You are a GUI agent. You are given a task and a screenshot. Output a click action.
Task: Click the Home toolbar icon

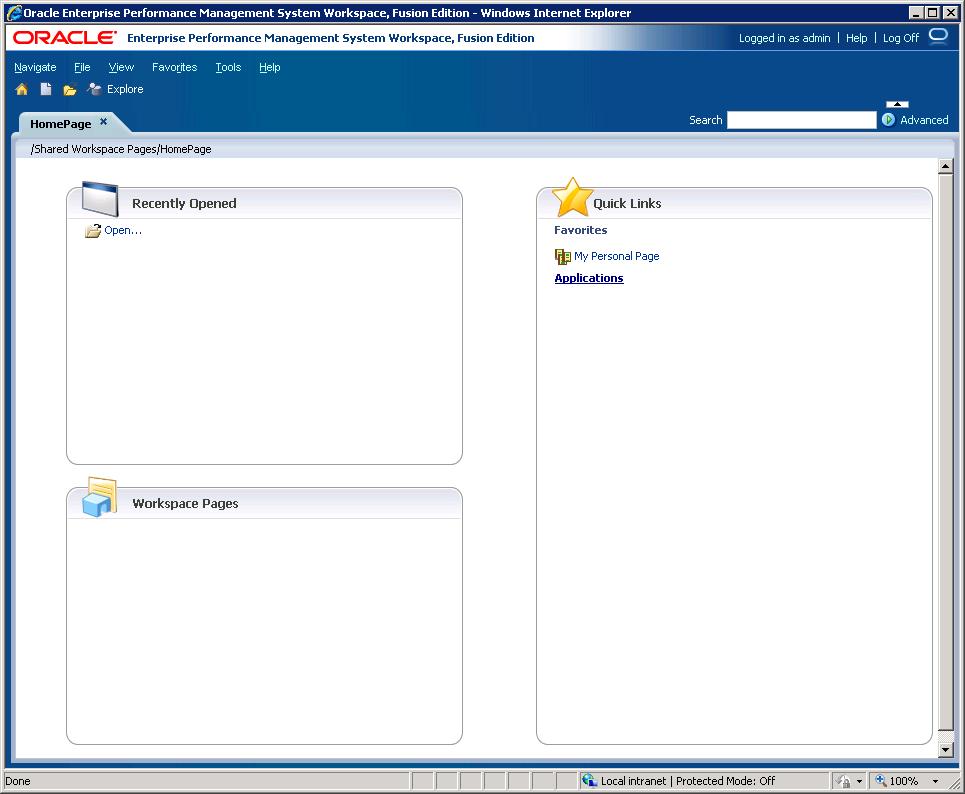coord(22,89)
